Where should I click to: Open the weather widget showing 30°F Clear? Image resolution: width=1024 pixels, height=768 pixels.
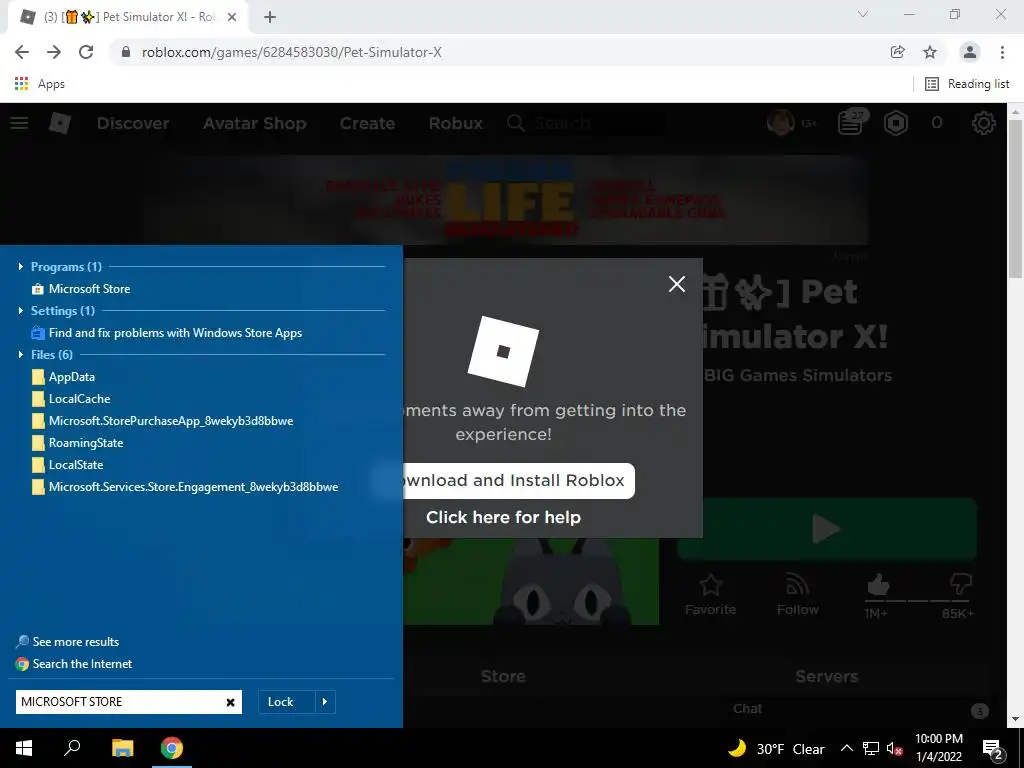776,748
